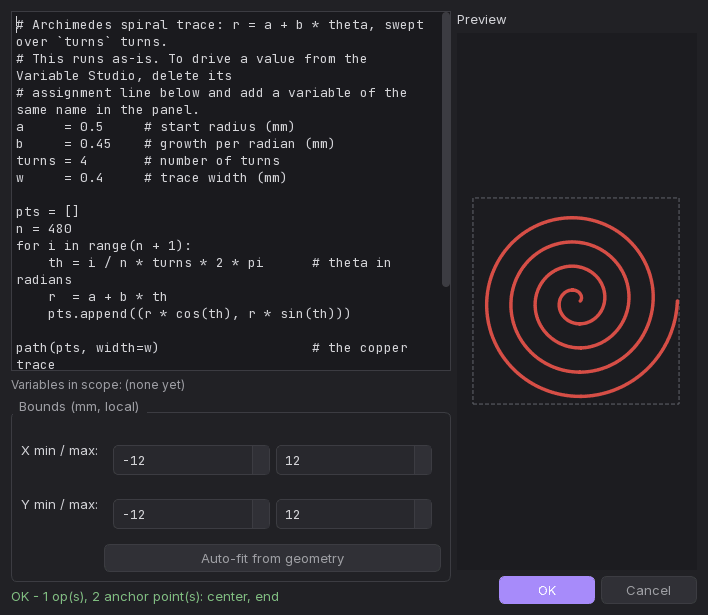Screen dimensions: 708x615
Task: Click the spiral preview thumbnail
Action: [576, 301]
